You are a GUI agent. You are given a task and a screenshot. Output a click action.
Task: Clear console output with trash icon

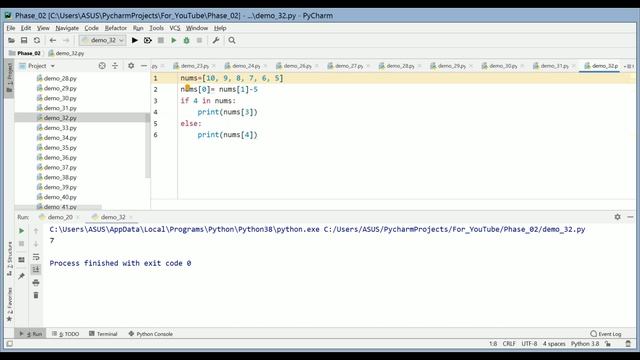click(x=36, y=296)
